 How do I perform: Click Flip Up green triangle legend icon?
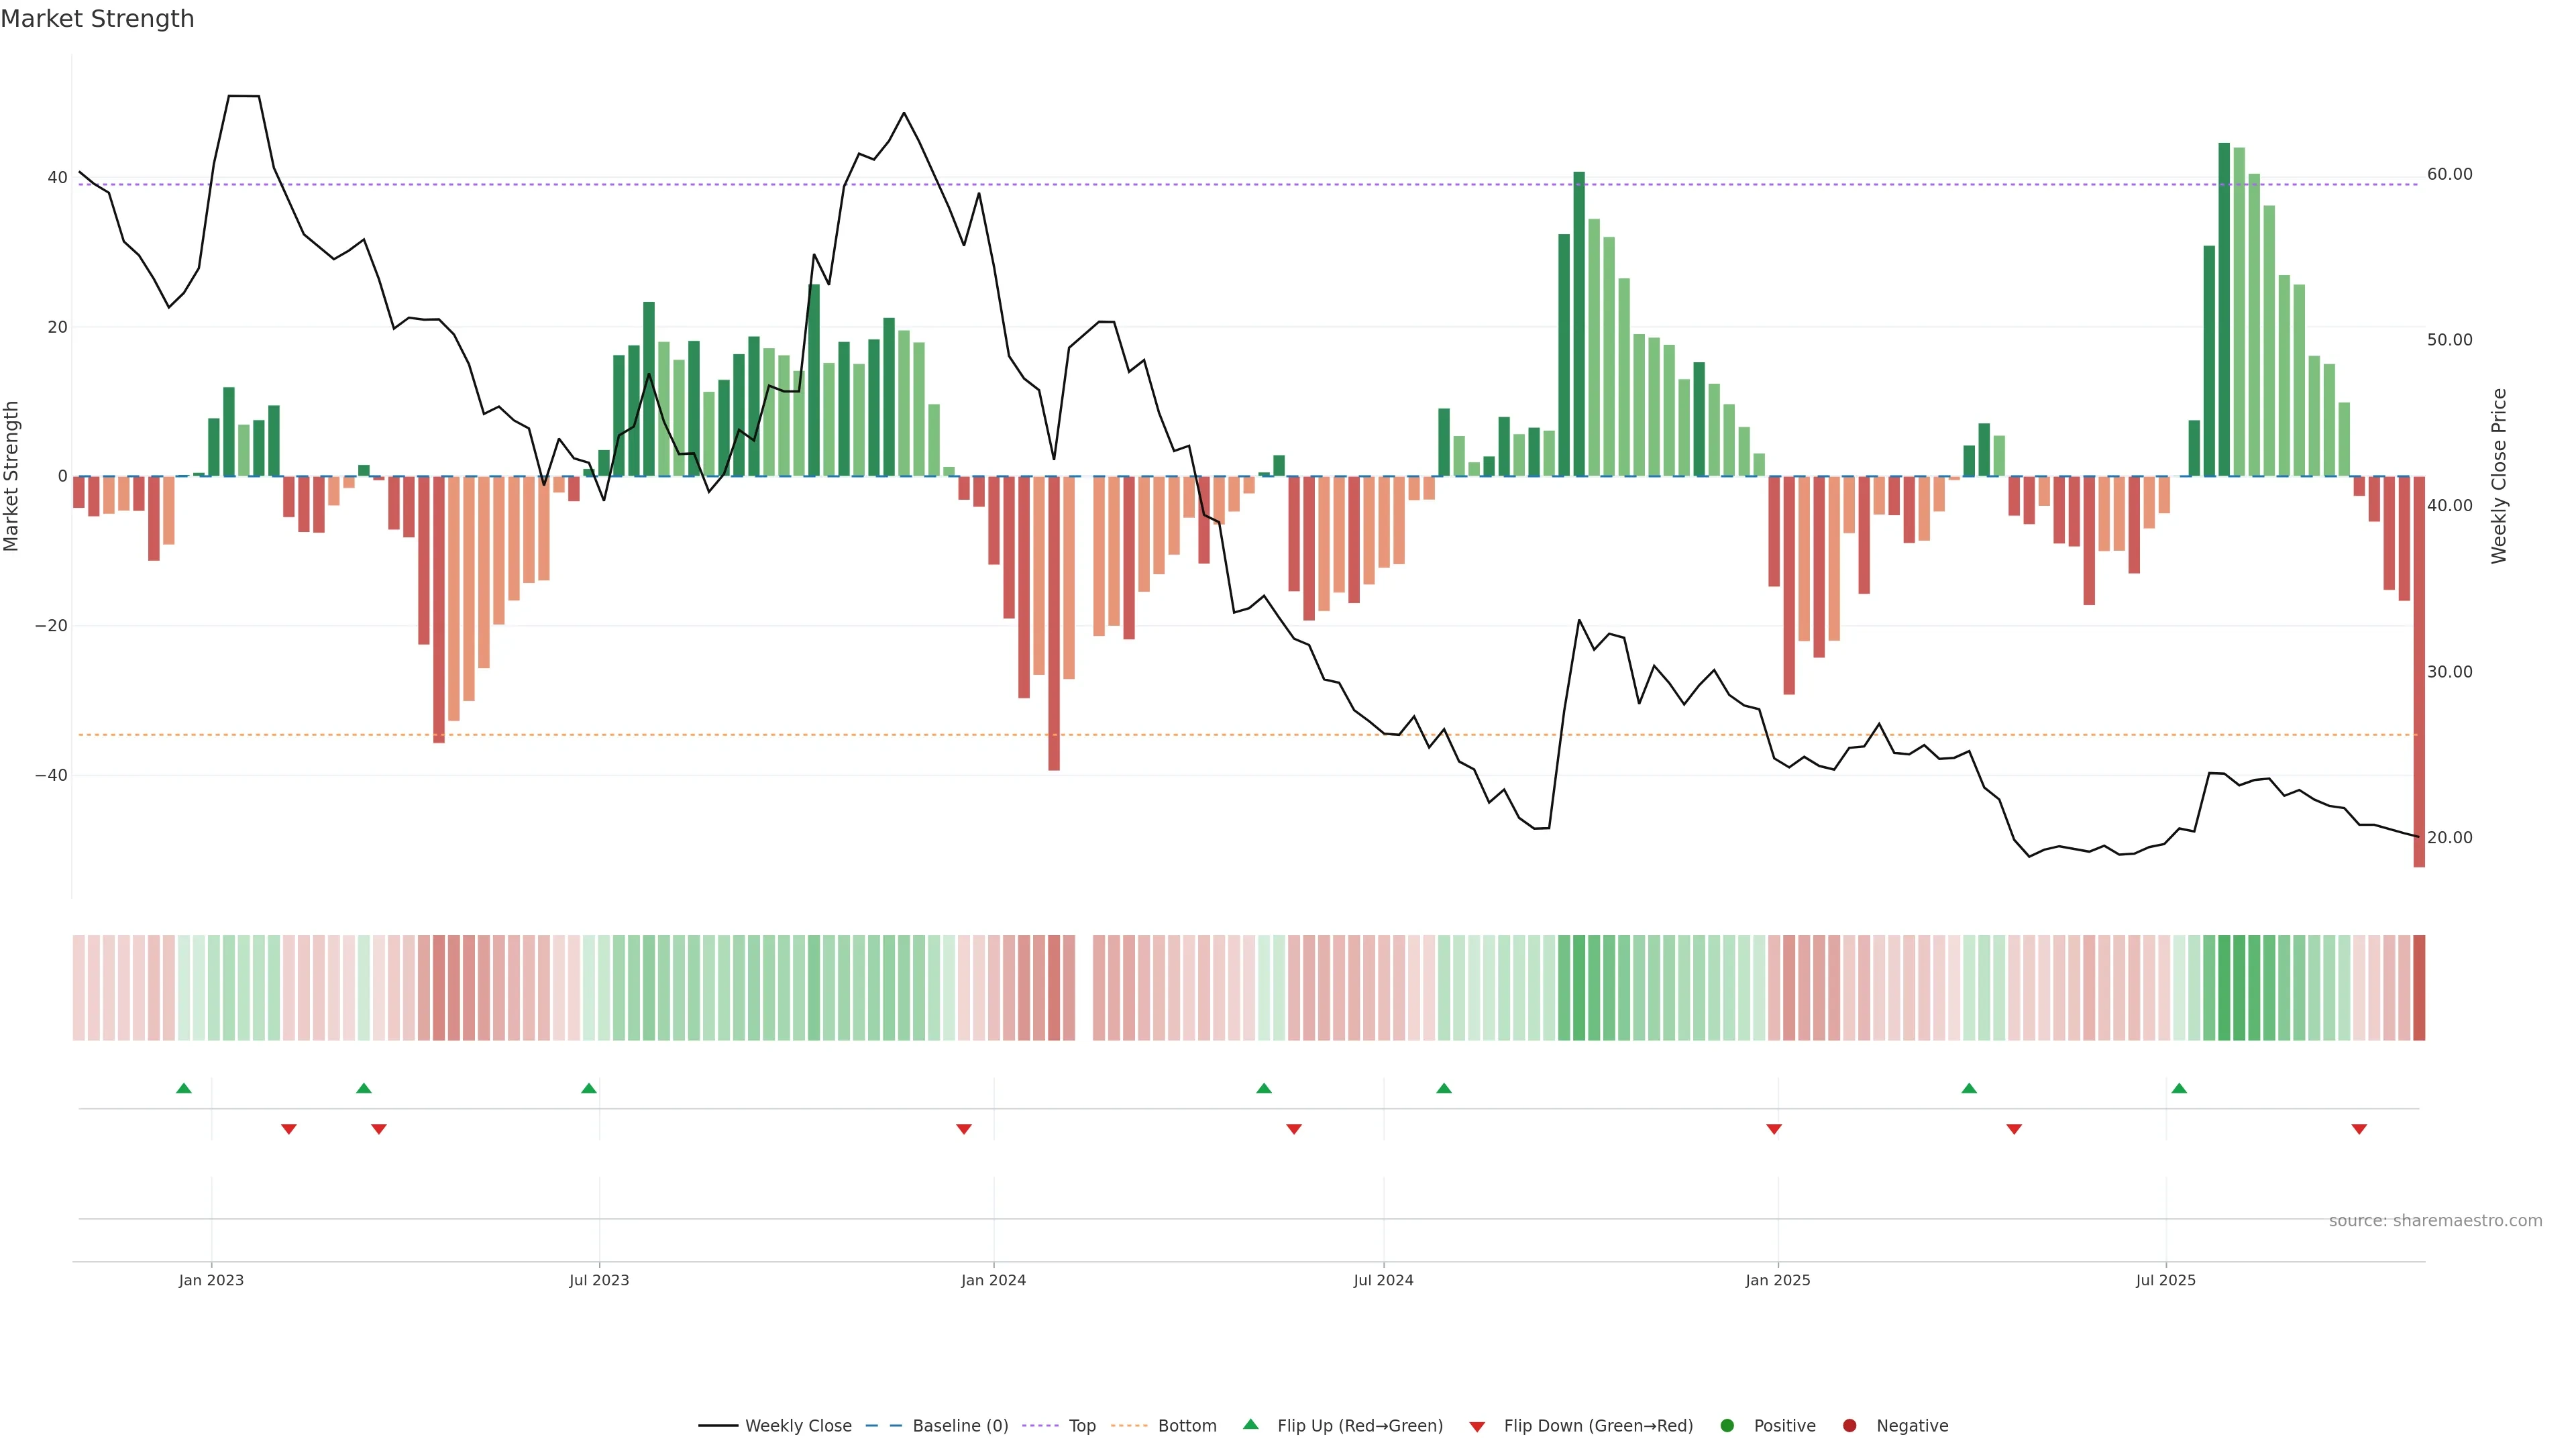coord(1250,1425)
